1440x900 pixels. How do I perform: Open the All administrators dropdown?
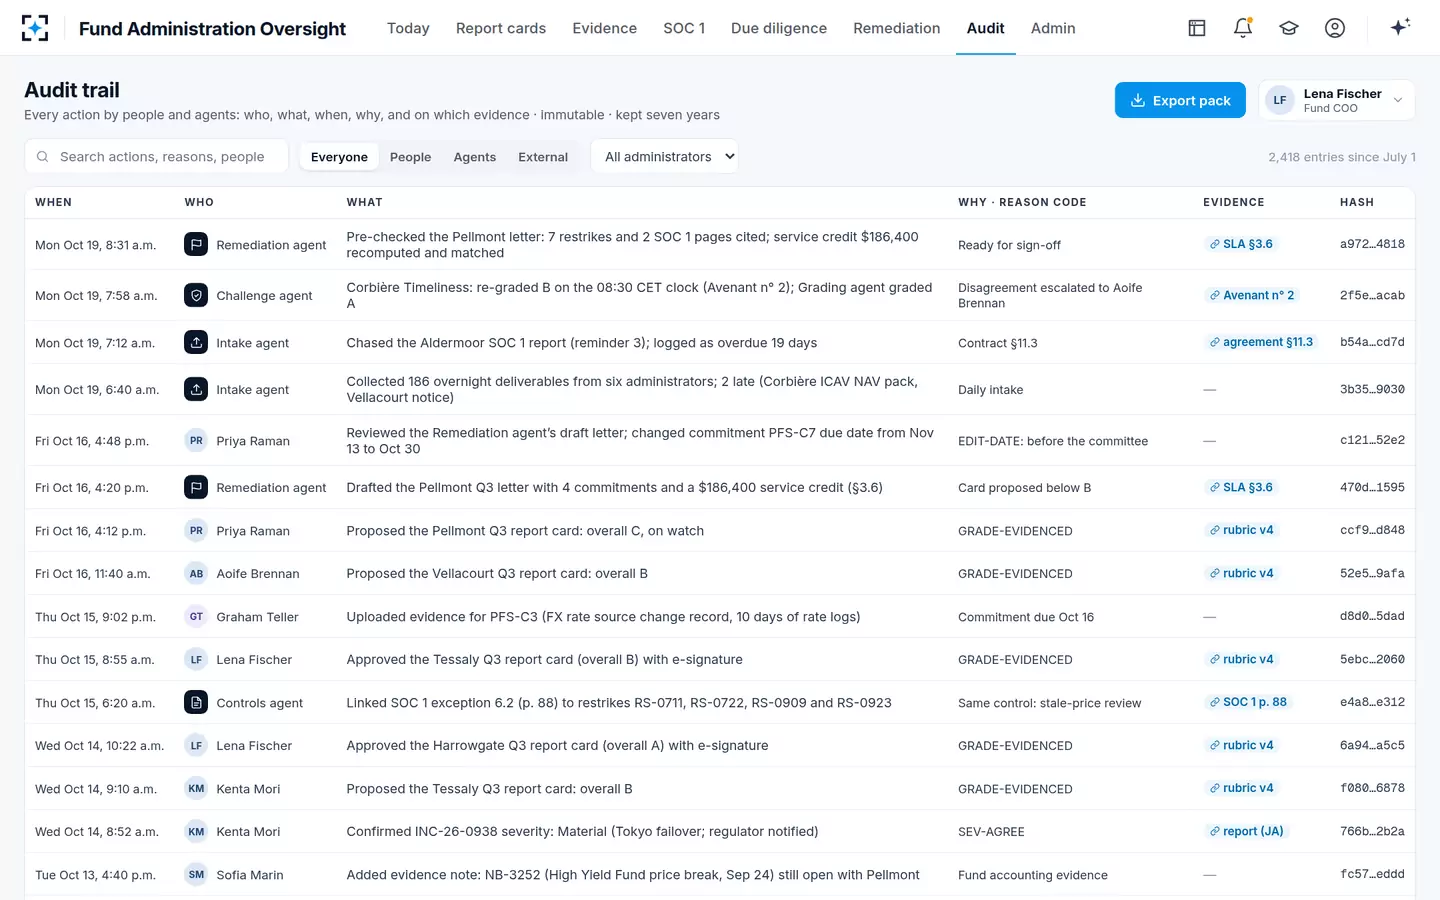tap(665, 156)
